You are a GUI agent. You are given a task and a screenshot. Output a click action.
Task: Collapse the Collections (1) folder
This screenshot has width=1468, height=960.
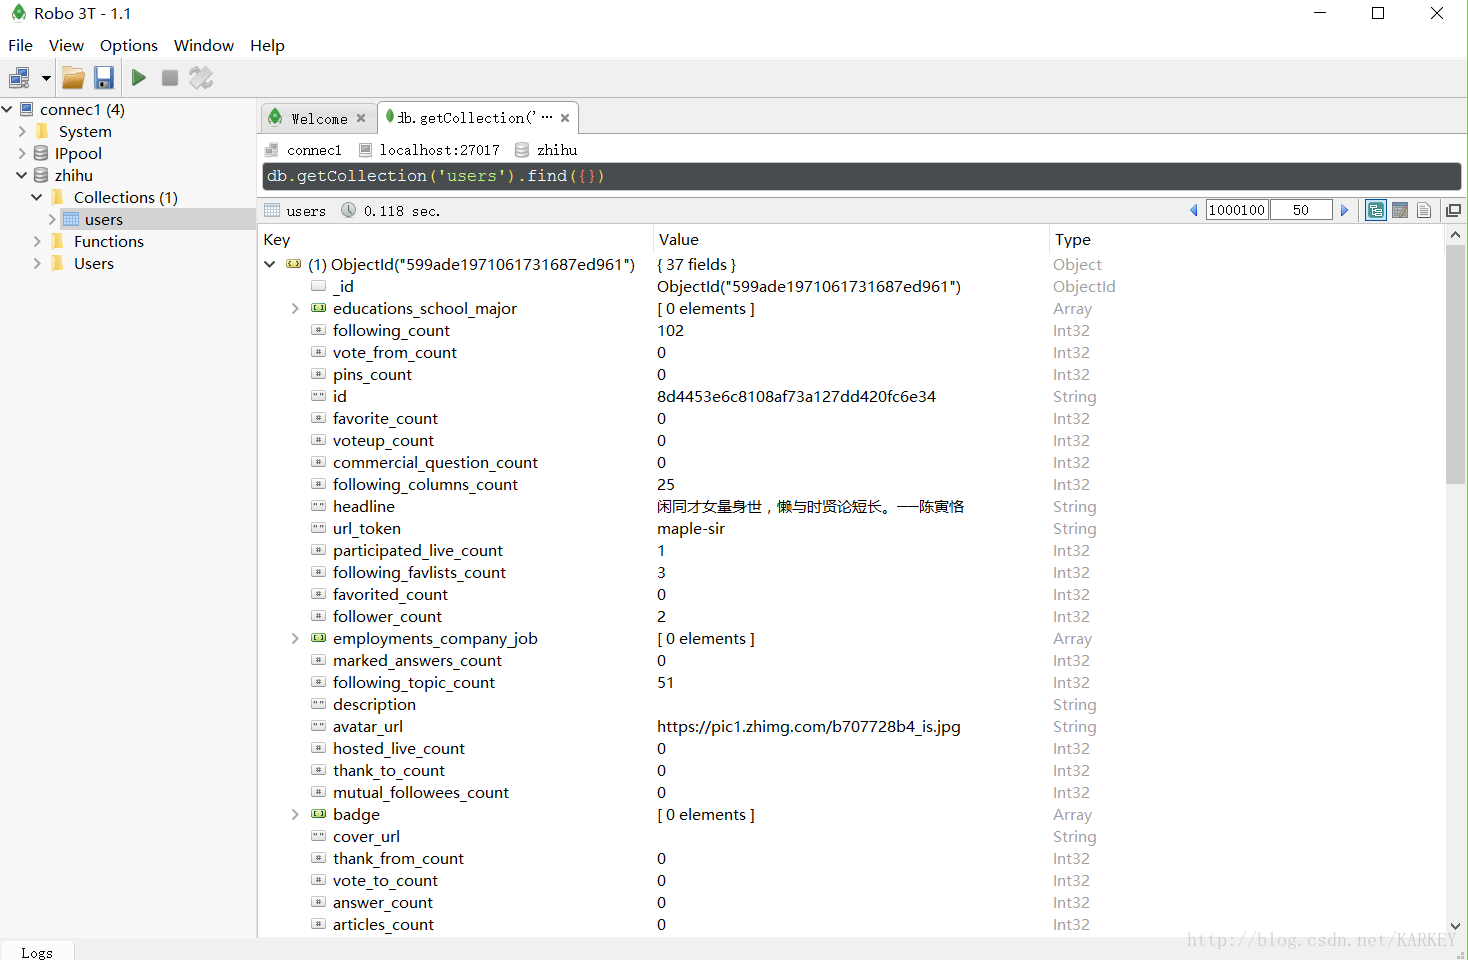[x=37, y=197]
